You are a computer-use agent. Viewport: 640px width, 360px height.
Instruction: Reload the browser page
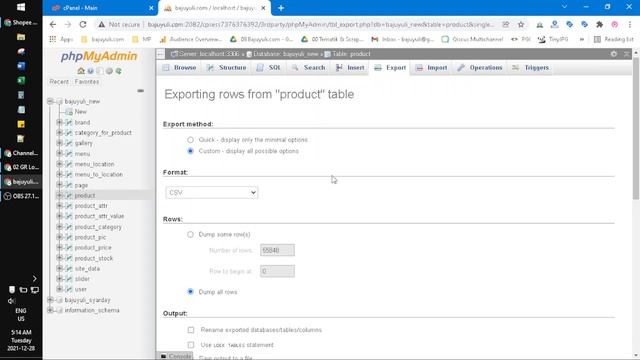83,24
